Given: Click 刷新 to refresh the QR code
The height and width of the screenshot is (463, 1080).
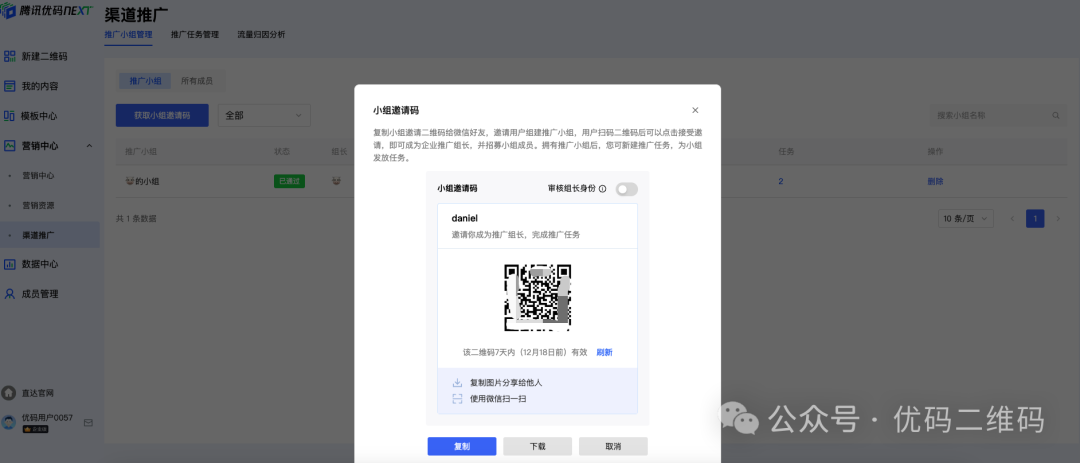Looking at the screenshot, I should pyautogui.click(x=604, y=352).
